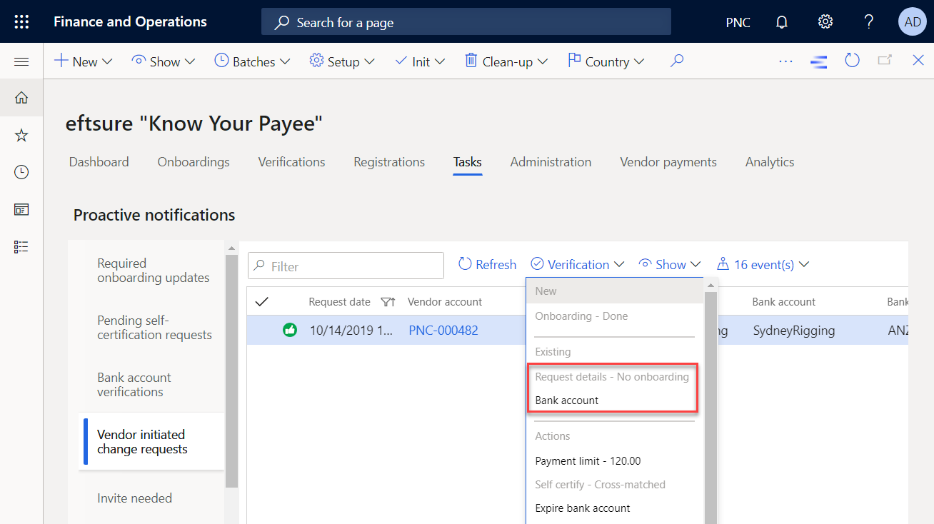934x524 pixels.
Task: Open vendor account PNC-000482 link
Action: (x=443, y=330)
